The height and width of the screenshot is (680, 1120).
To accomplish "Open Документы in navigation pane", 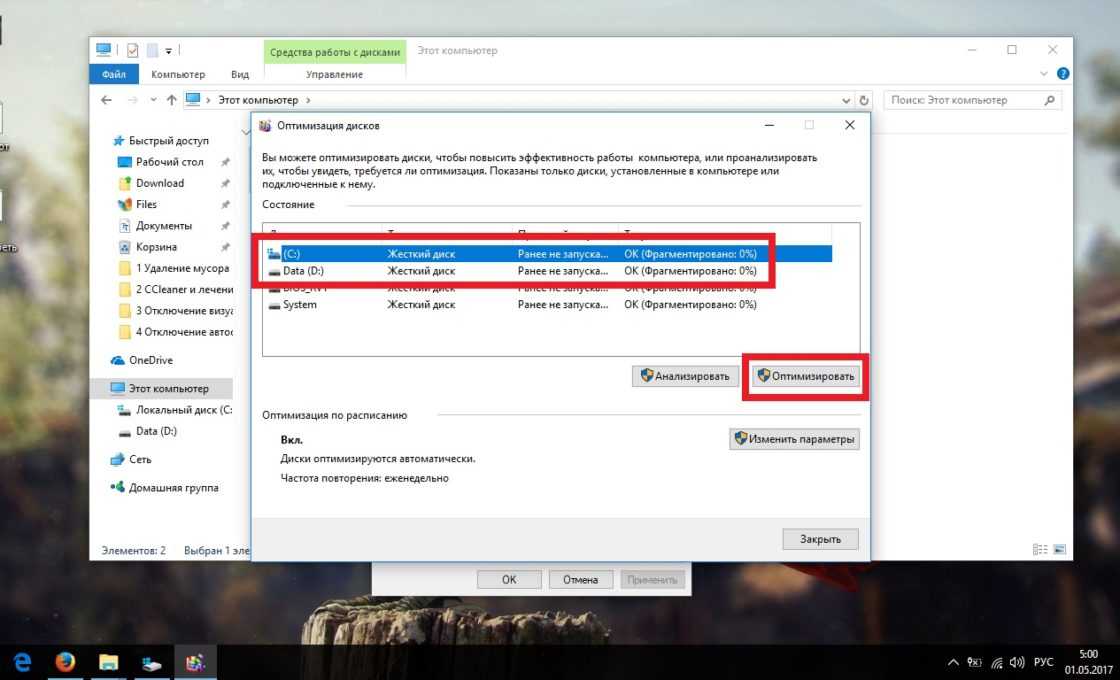I will pyautogui.click(x=164, y=226).
